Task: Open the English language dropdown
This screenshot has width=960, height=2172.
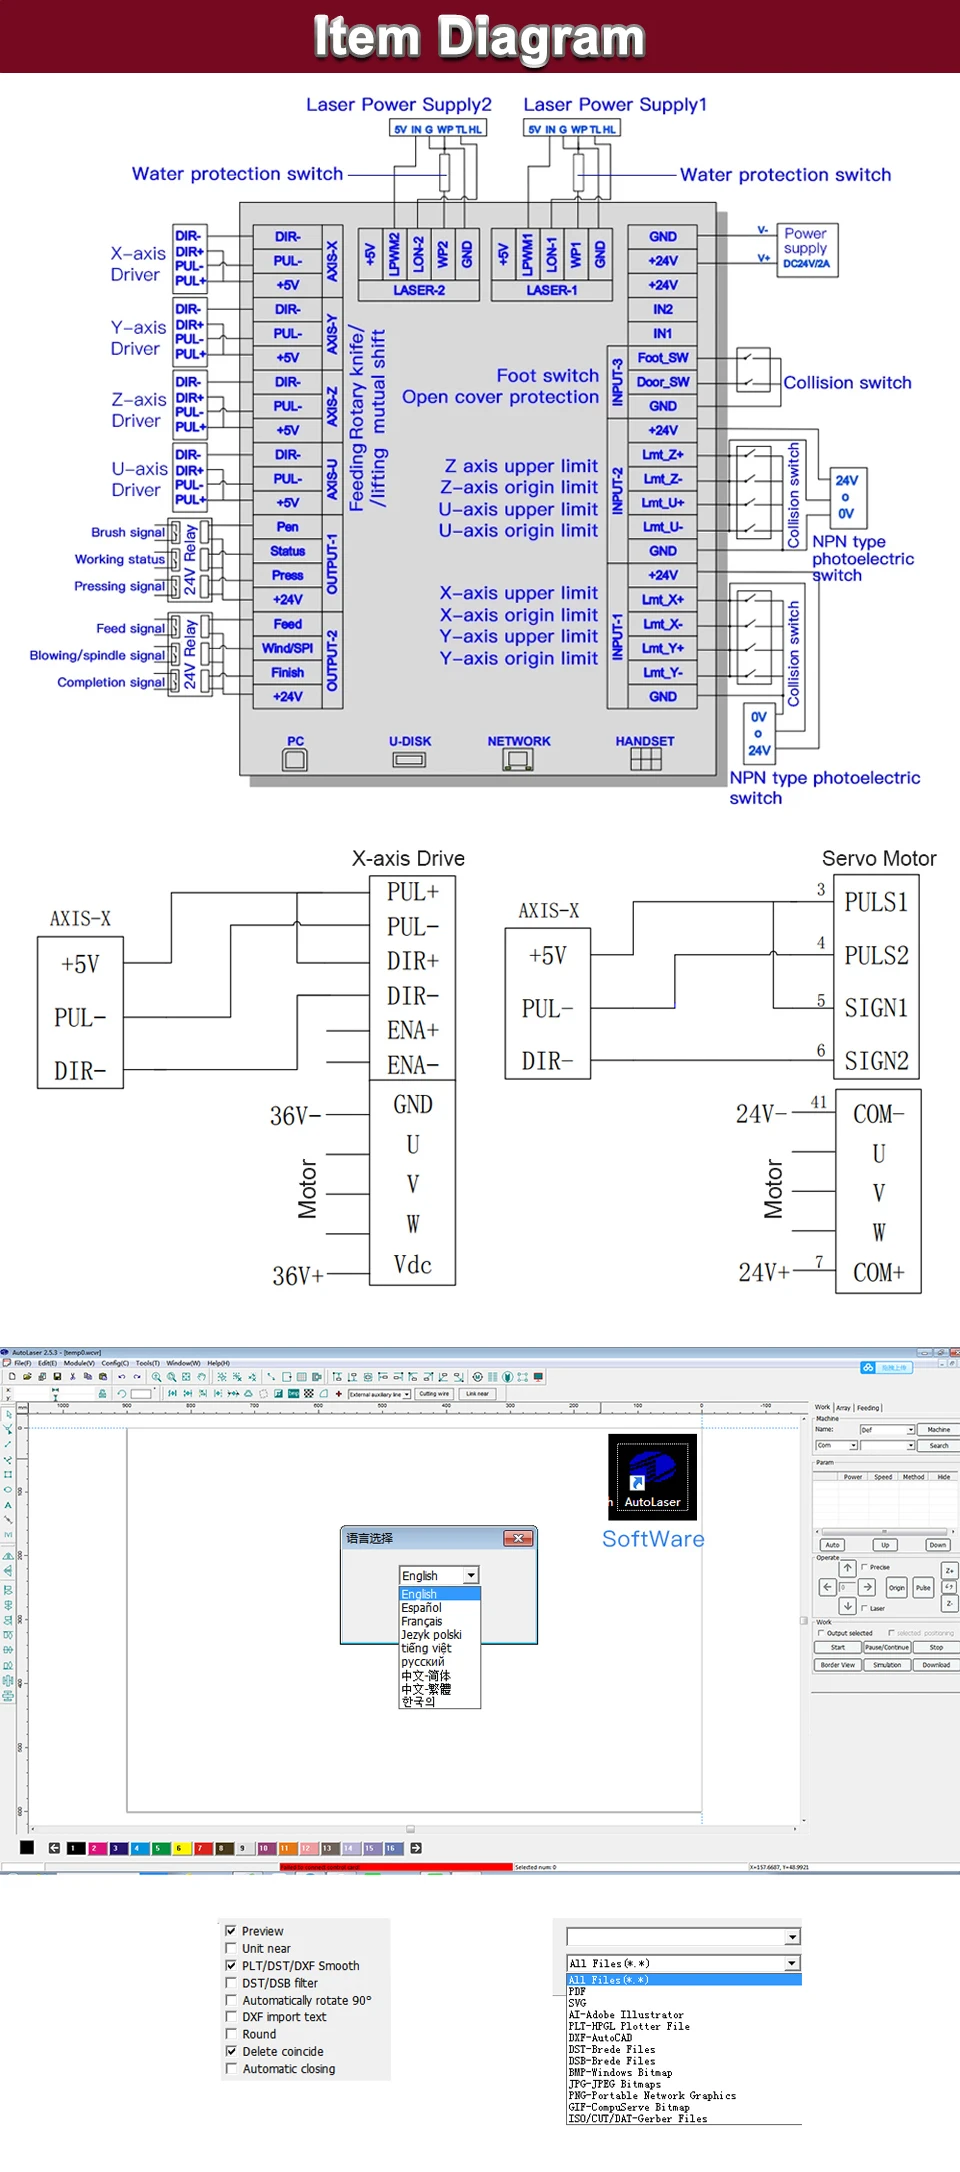Action: coord(439,1575)
